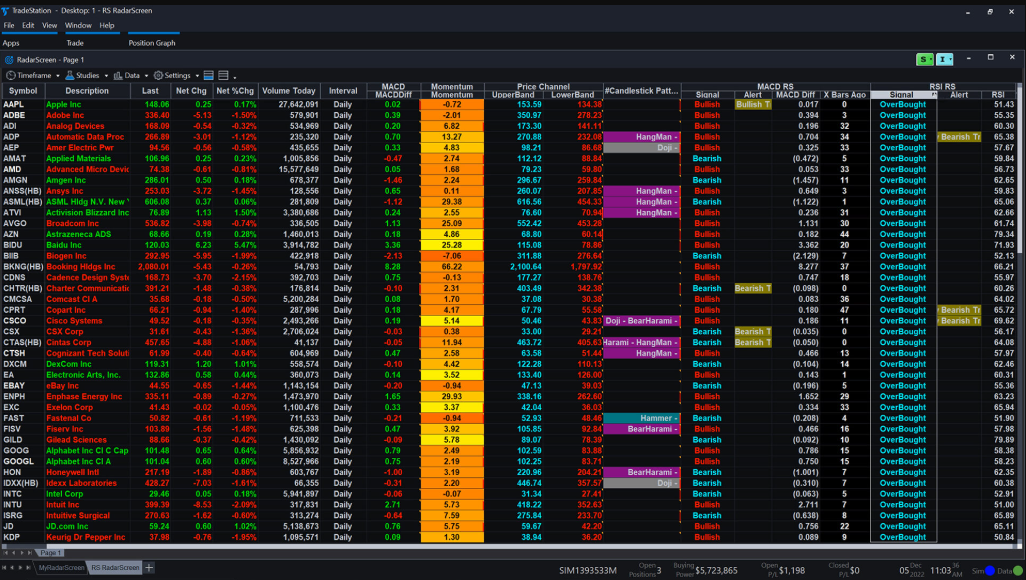Click CHTR Bearish MACD alert cell

click(x=752, y=288)
